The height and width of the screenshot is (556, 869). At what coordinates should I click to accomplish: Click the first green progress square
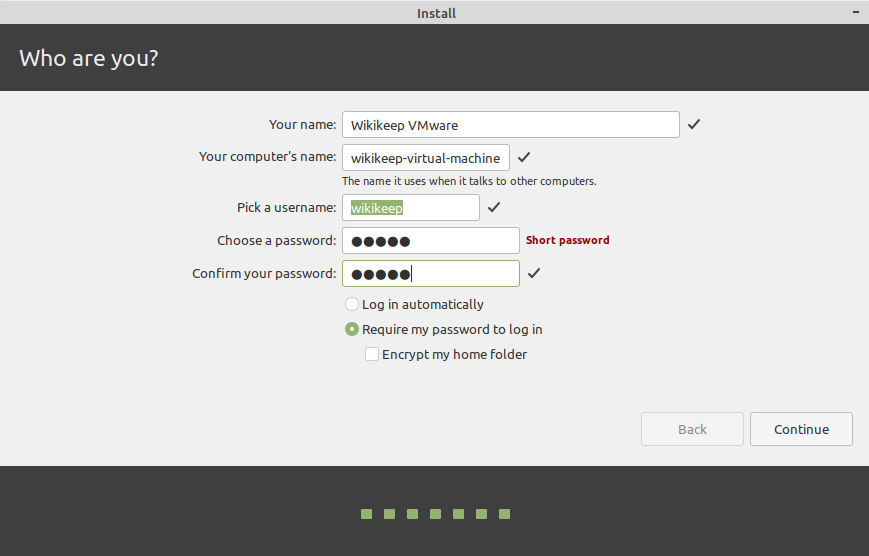(366, 514)
